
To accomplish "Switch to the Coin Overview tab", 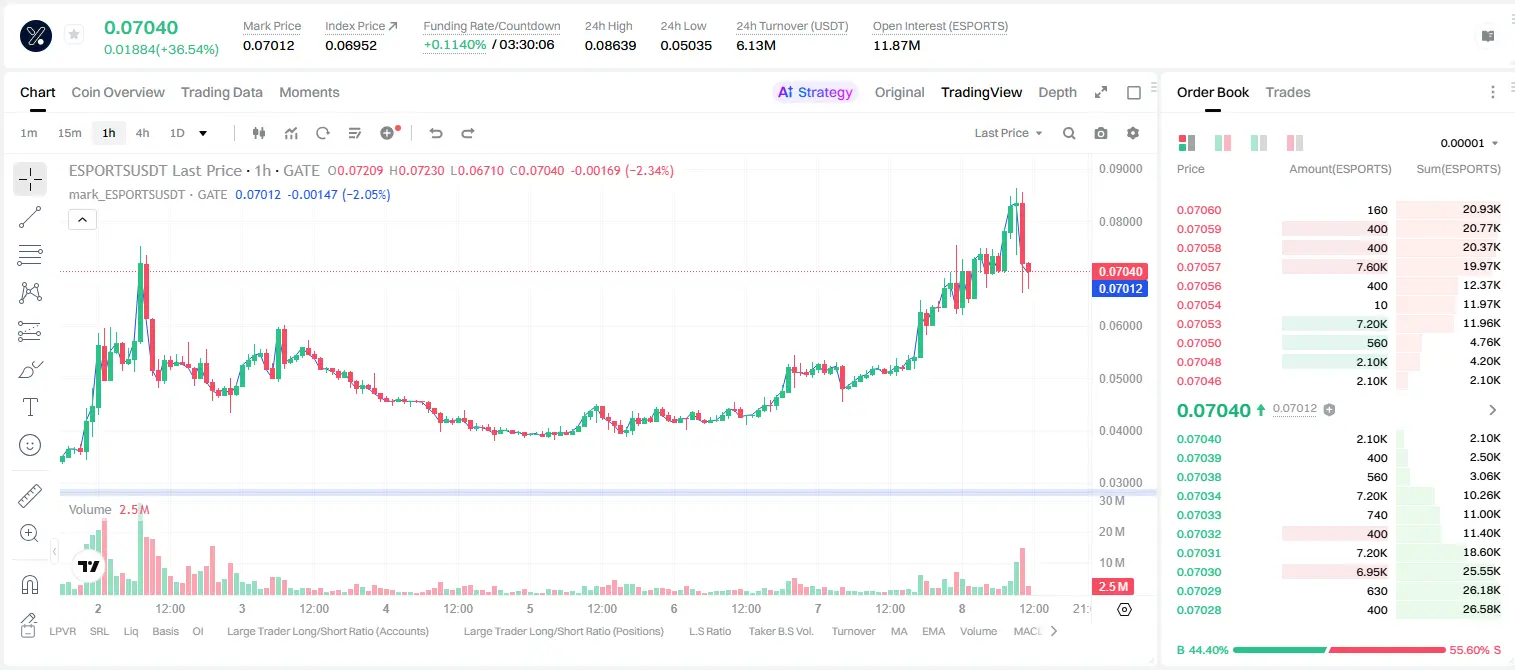I will [x=118, y=92].
